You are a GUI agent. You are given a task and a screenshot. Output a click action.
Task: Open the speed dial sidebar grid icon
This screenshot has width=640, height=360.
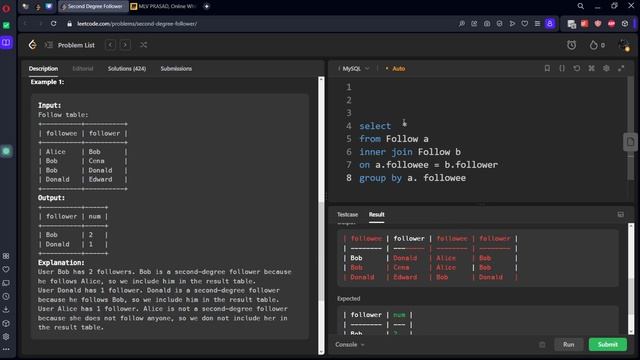click(x=6, y=256)
